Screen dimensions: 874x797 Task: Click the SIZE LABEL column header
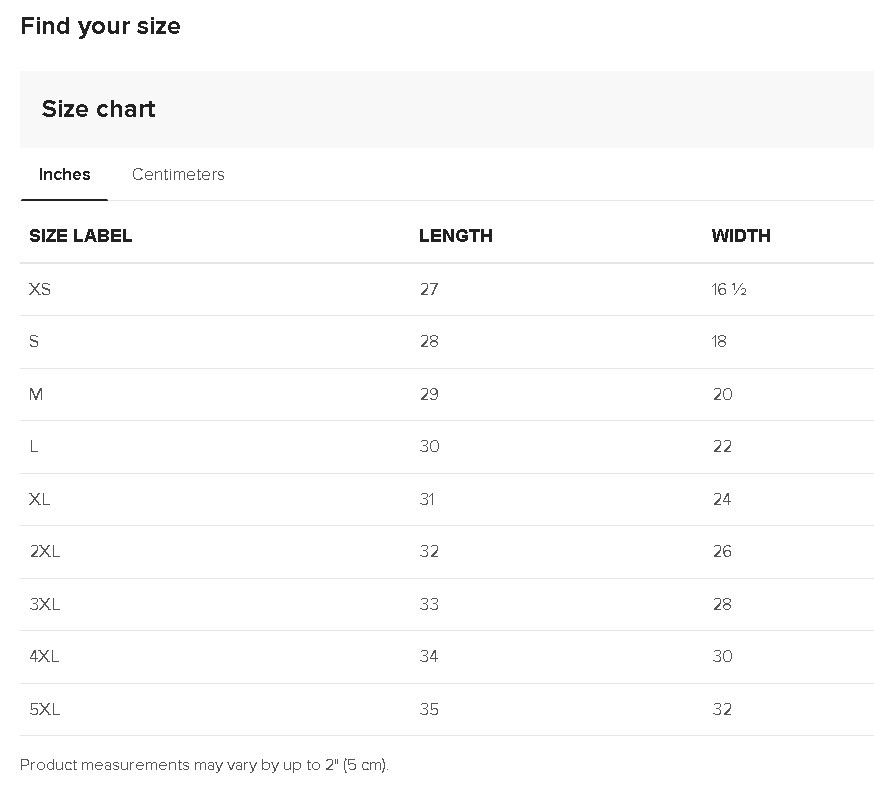(x=81, y=236)
